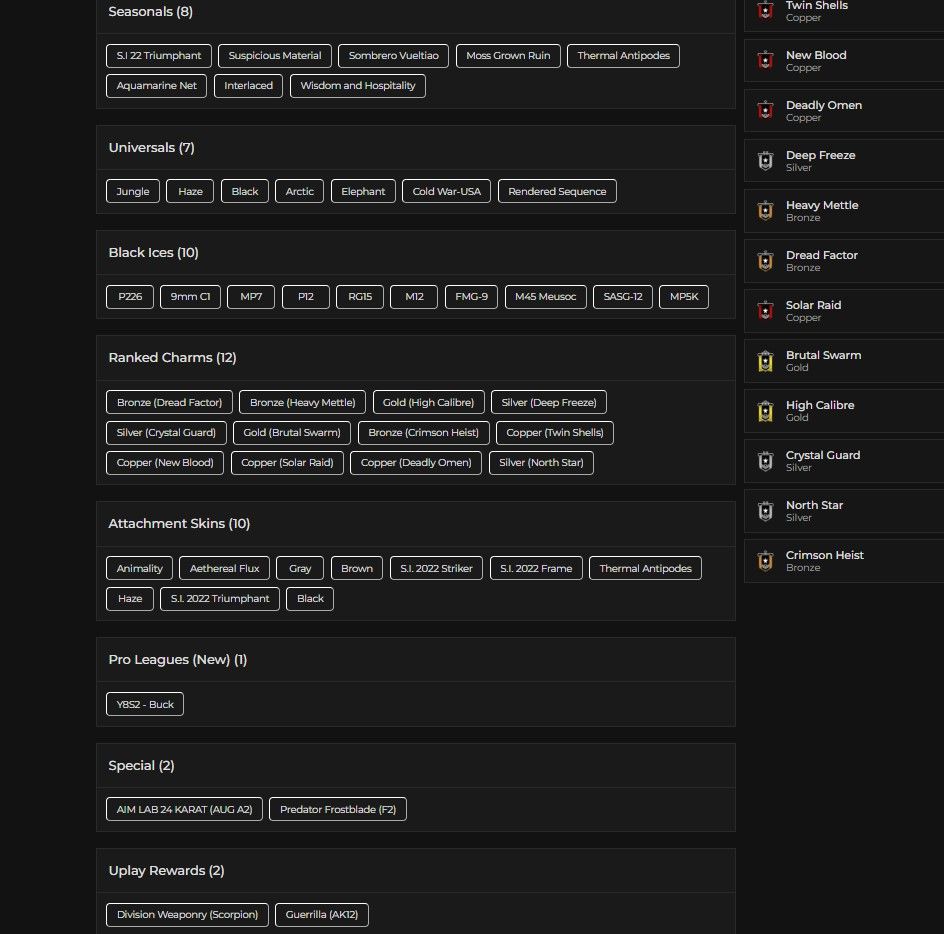
Task: Select the Aethereal Flux tag
Action: 225,568
